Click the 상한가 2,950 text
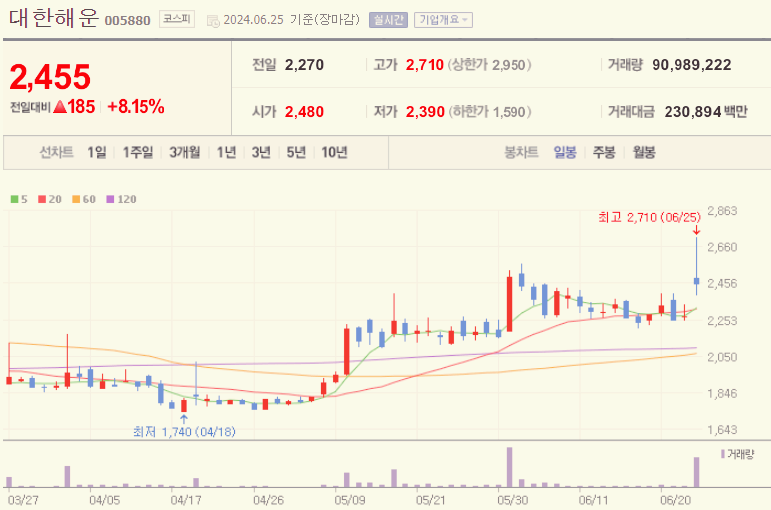The image size is (771, 510). tap(489, 65)
